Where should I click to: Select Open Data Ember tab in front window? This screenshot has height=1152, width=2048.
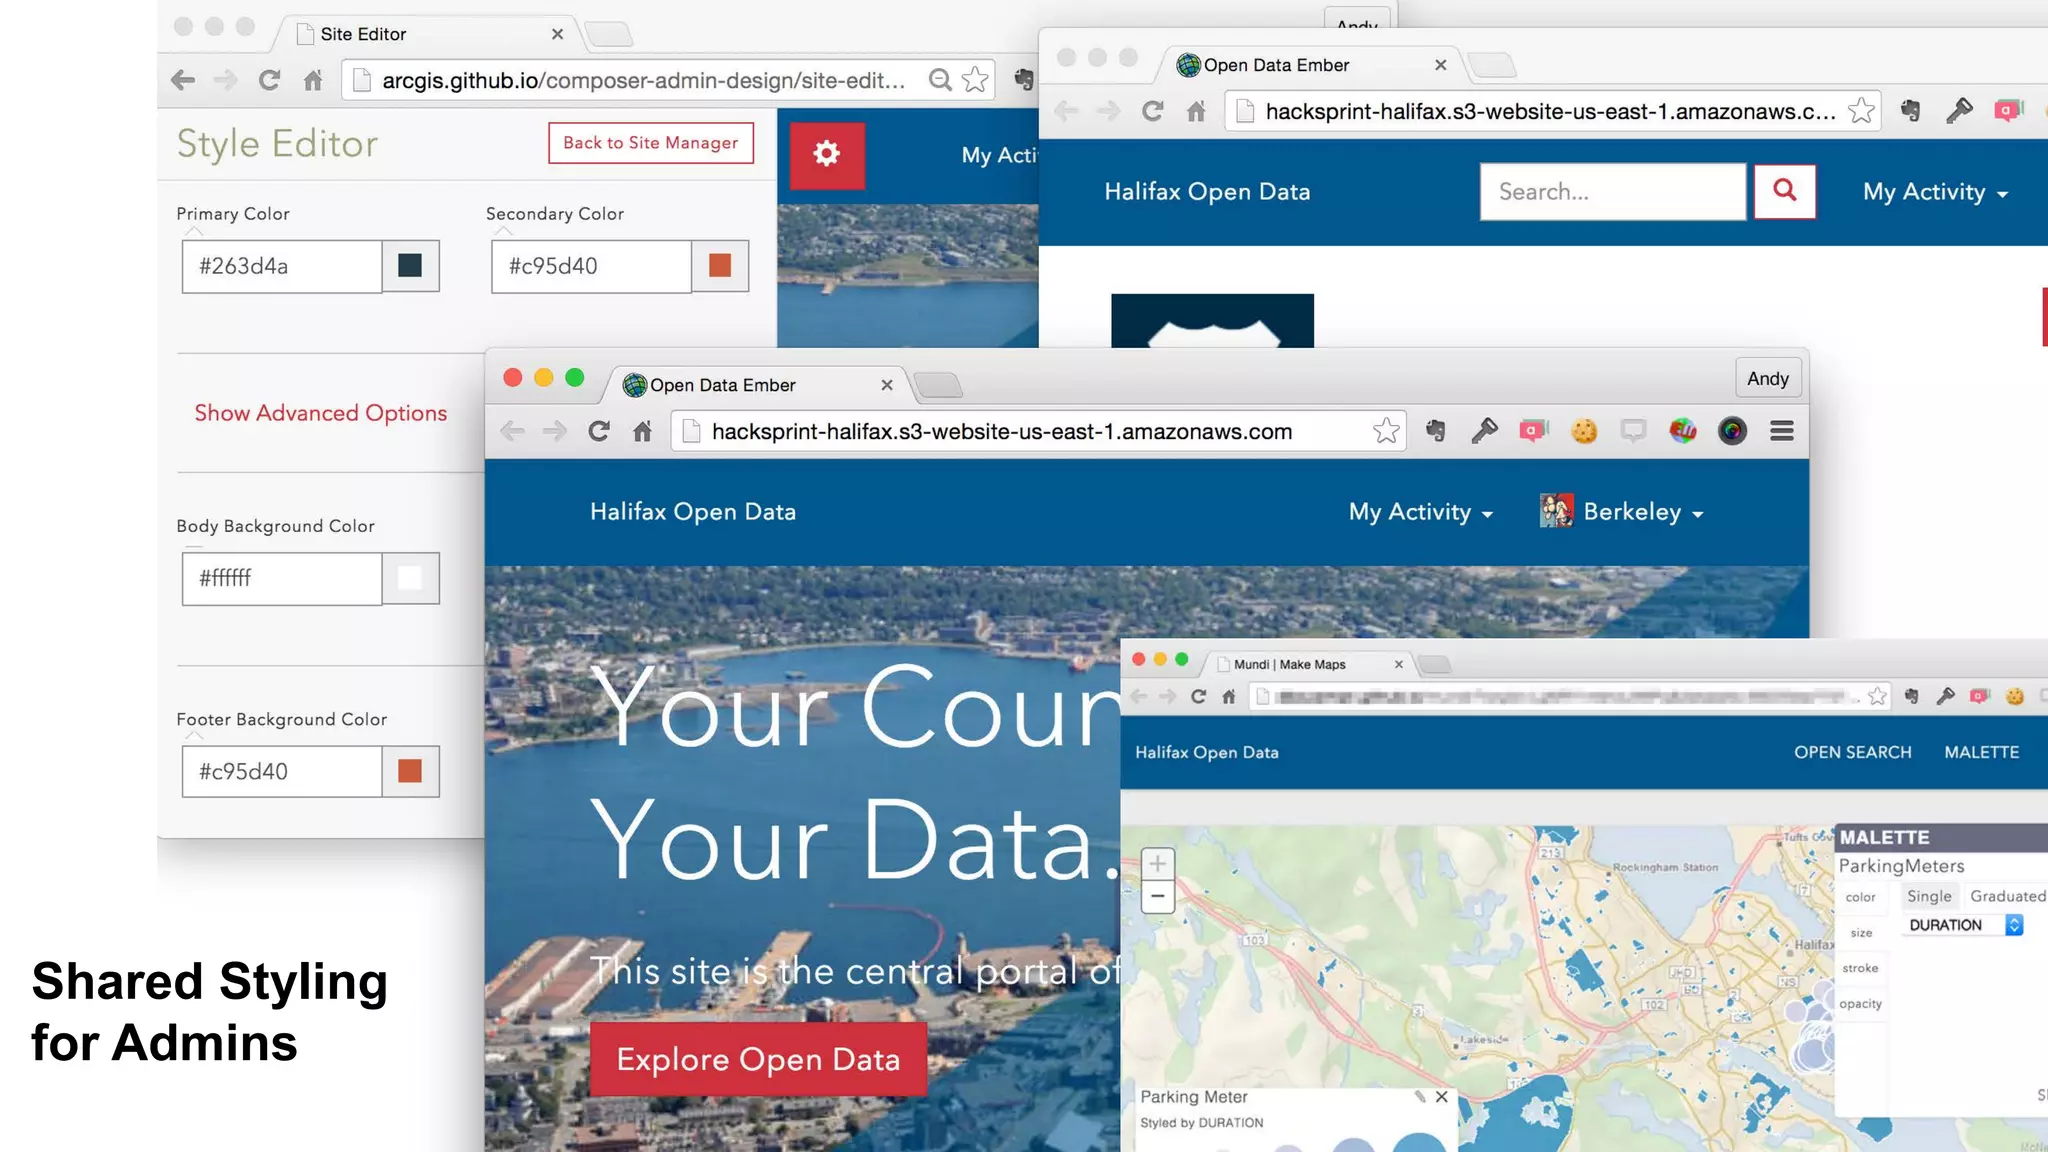coord(758,385)
